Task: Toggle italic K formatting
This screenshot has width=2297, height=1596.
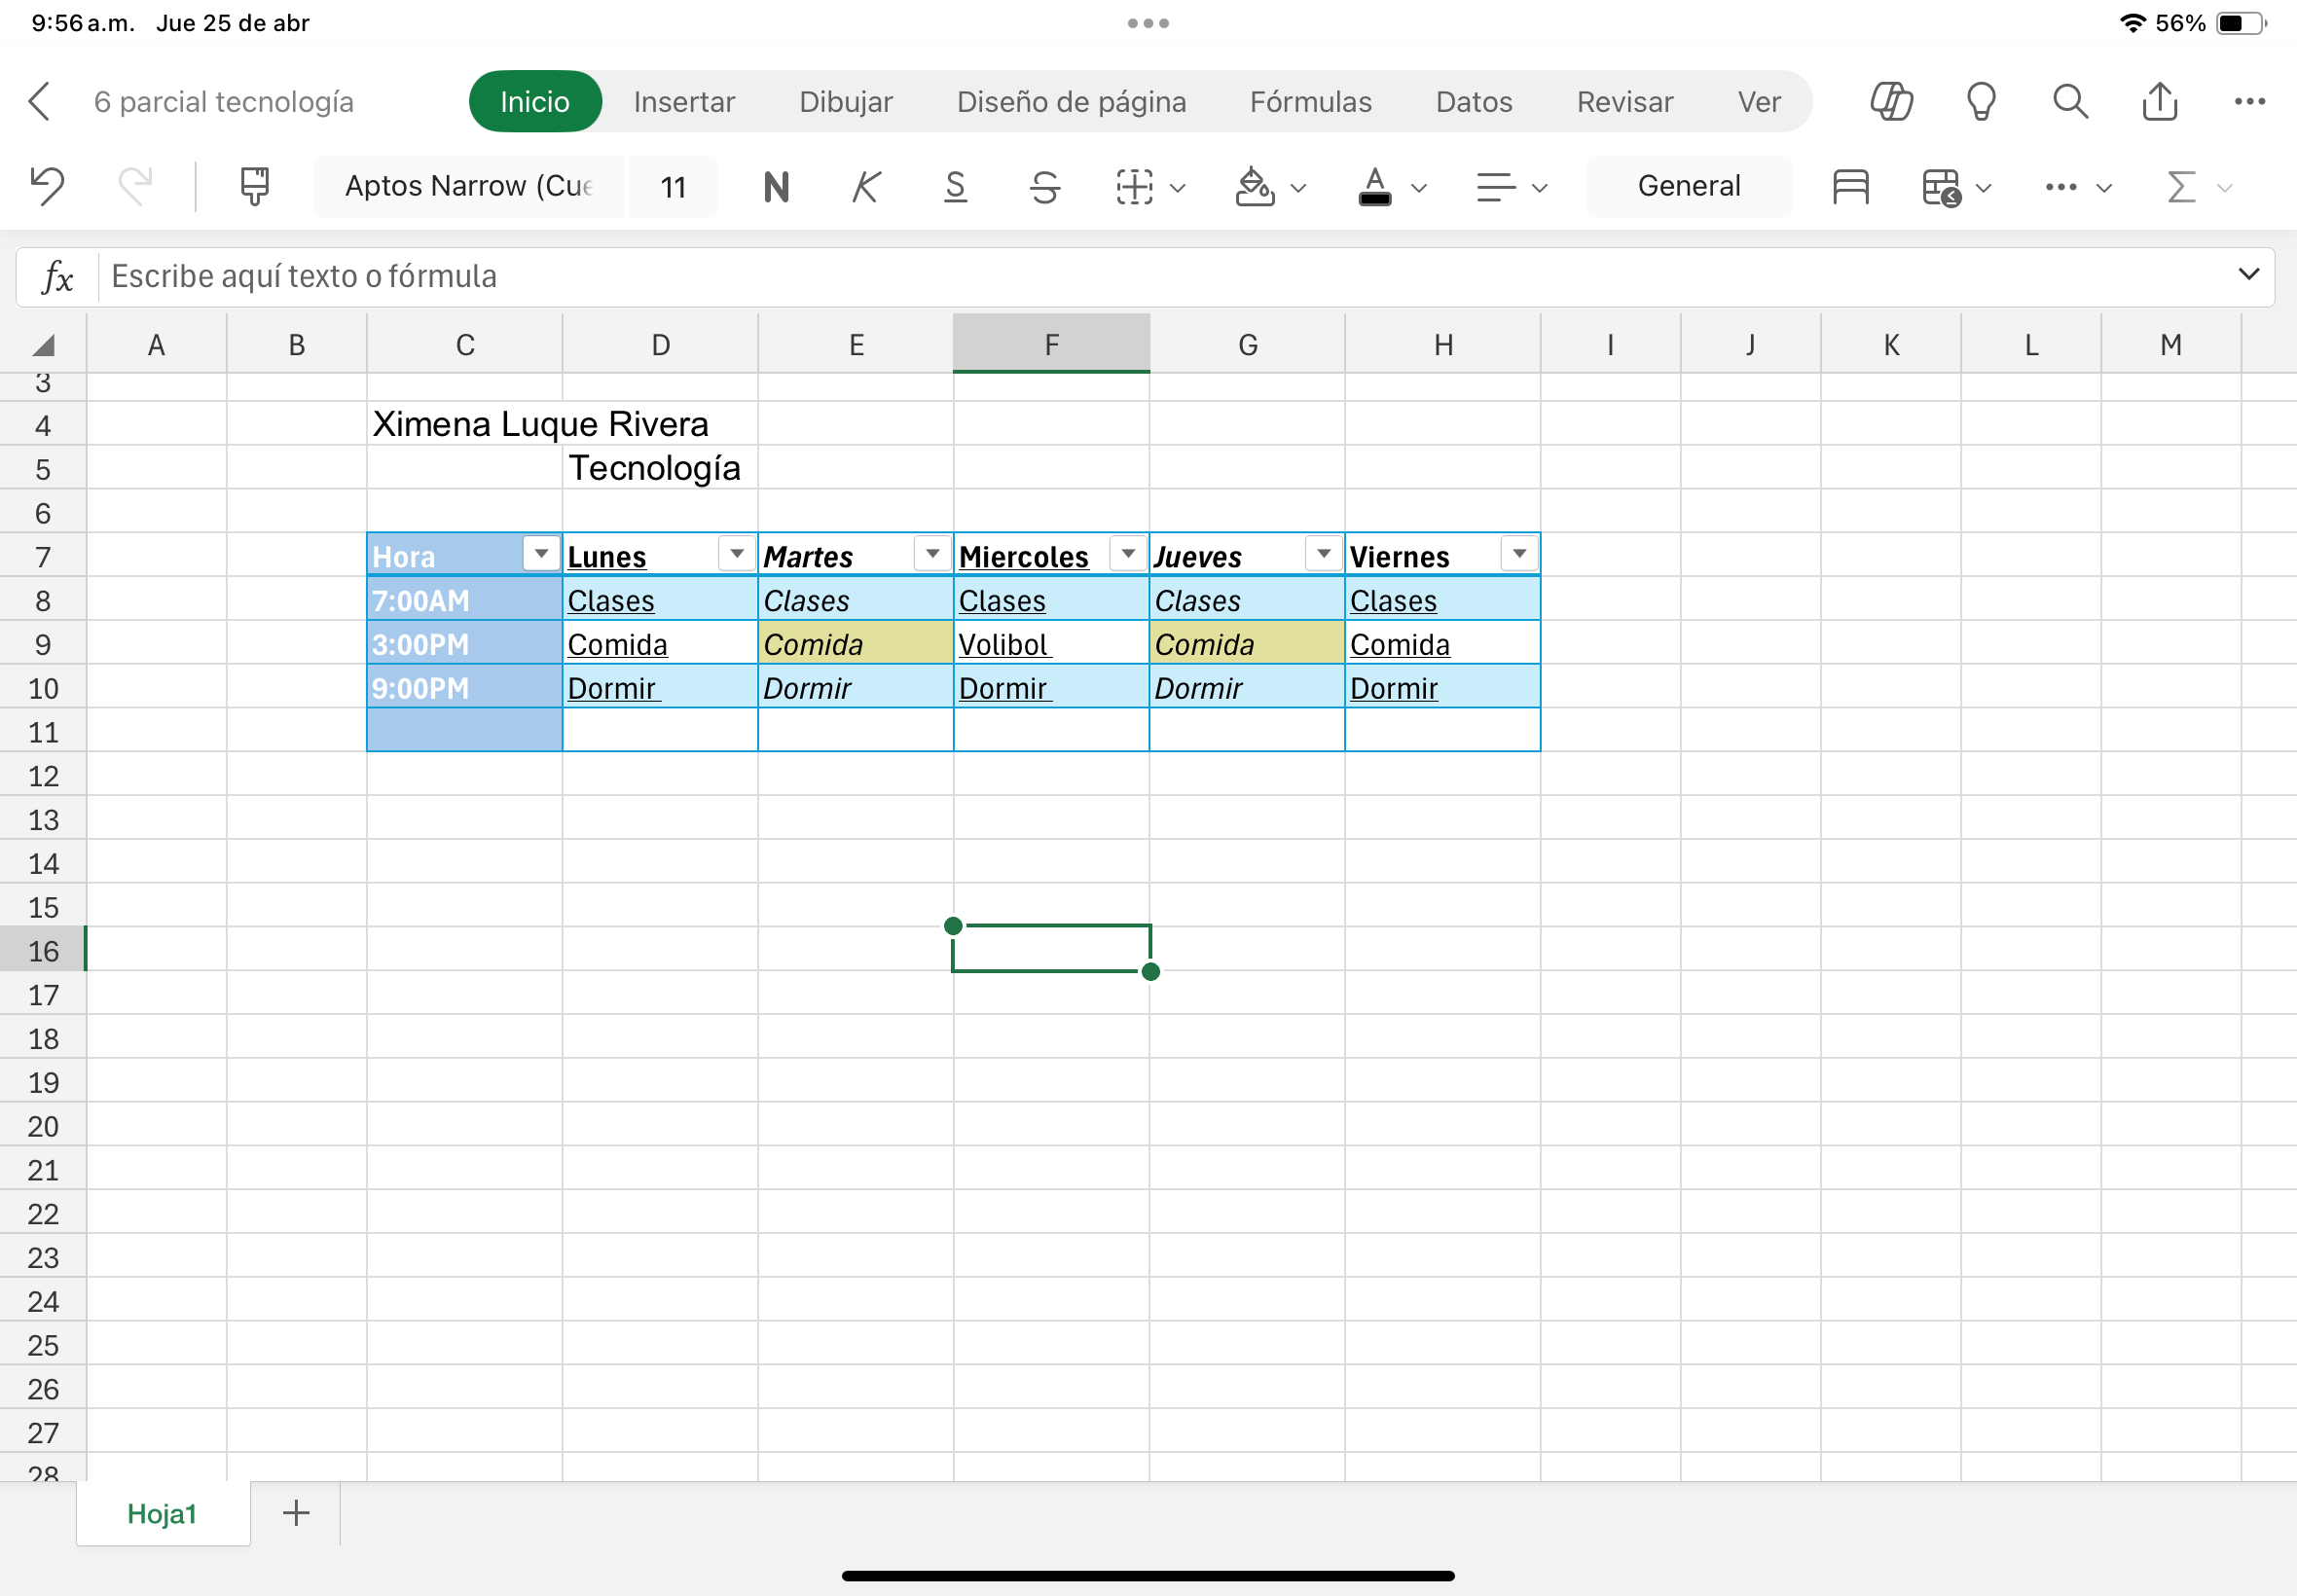Action: (866, 187)
